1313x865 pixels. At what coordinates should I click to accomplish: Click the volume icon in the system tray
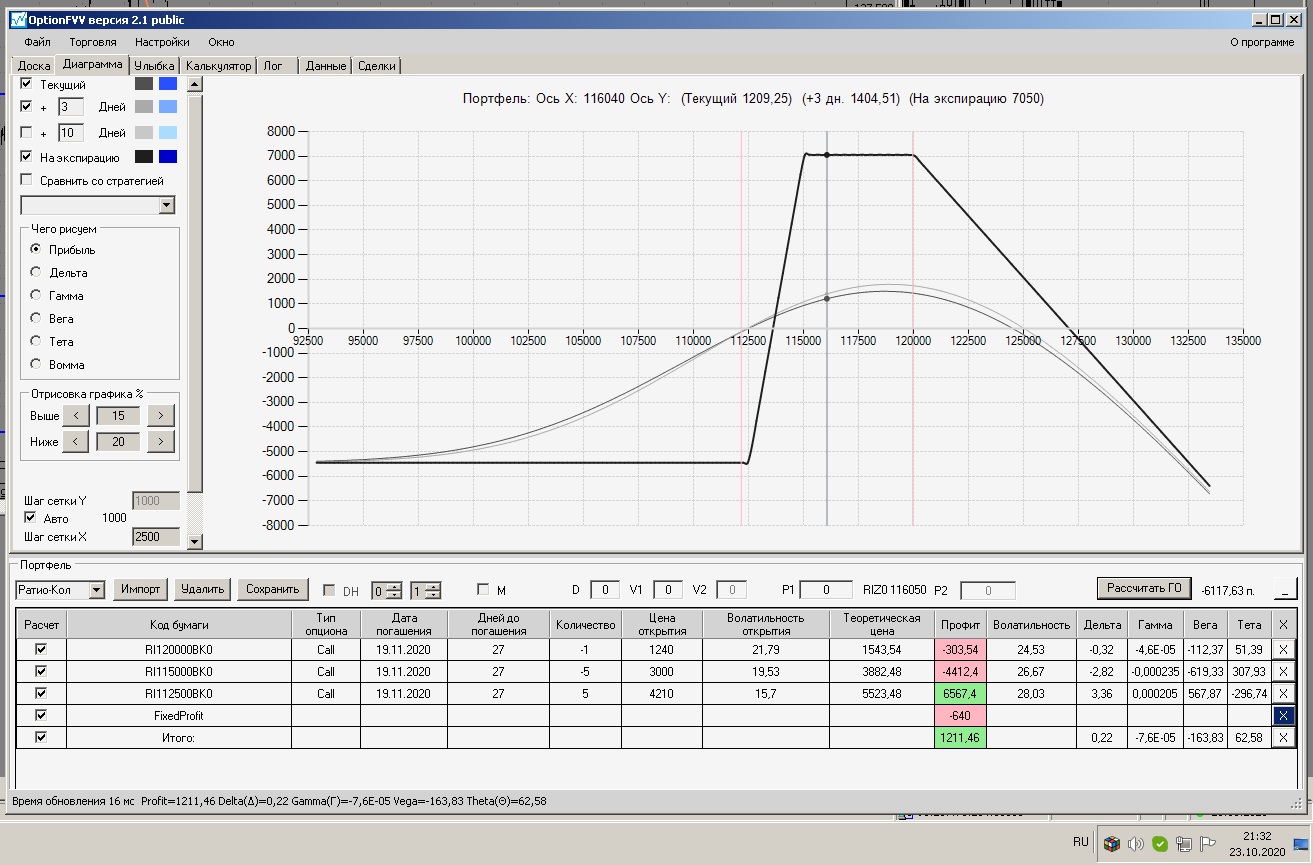coord(1135,844)
